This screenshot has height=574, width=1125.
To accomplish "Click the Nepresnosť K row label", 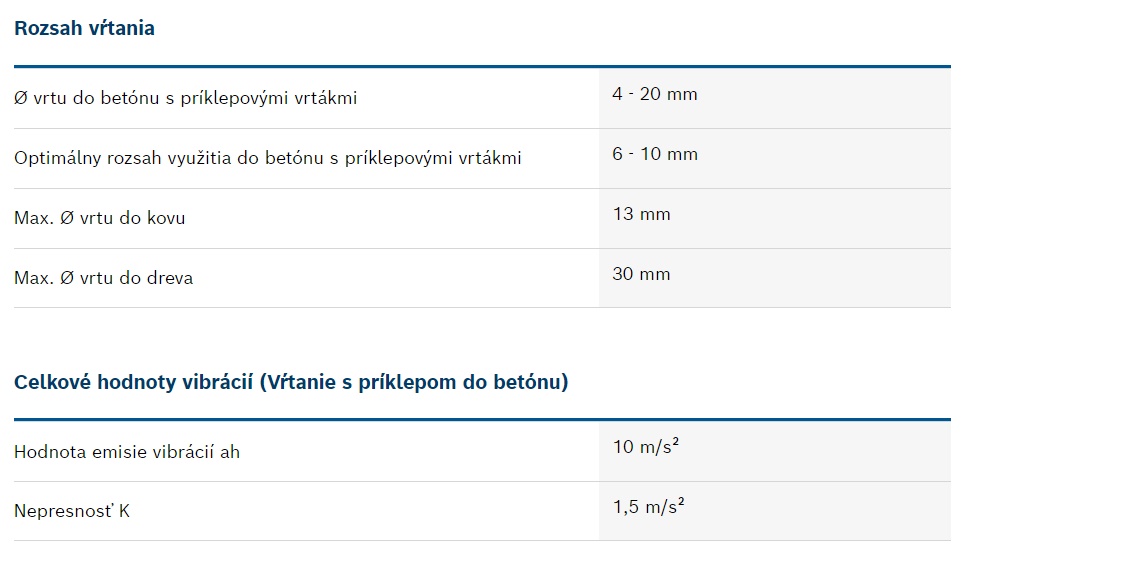I will [72, 511].
